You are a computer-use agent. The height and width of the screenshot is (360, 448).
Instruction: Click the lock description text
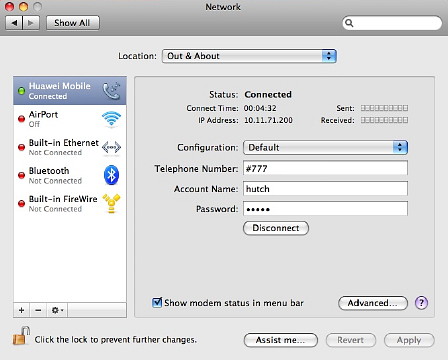(x=116, y=340)
